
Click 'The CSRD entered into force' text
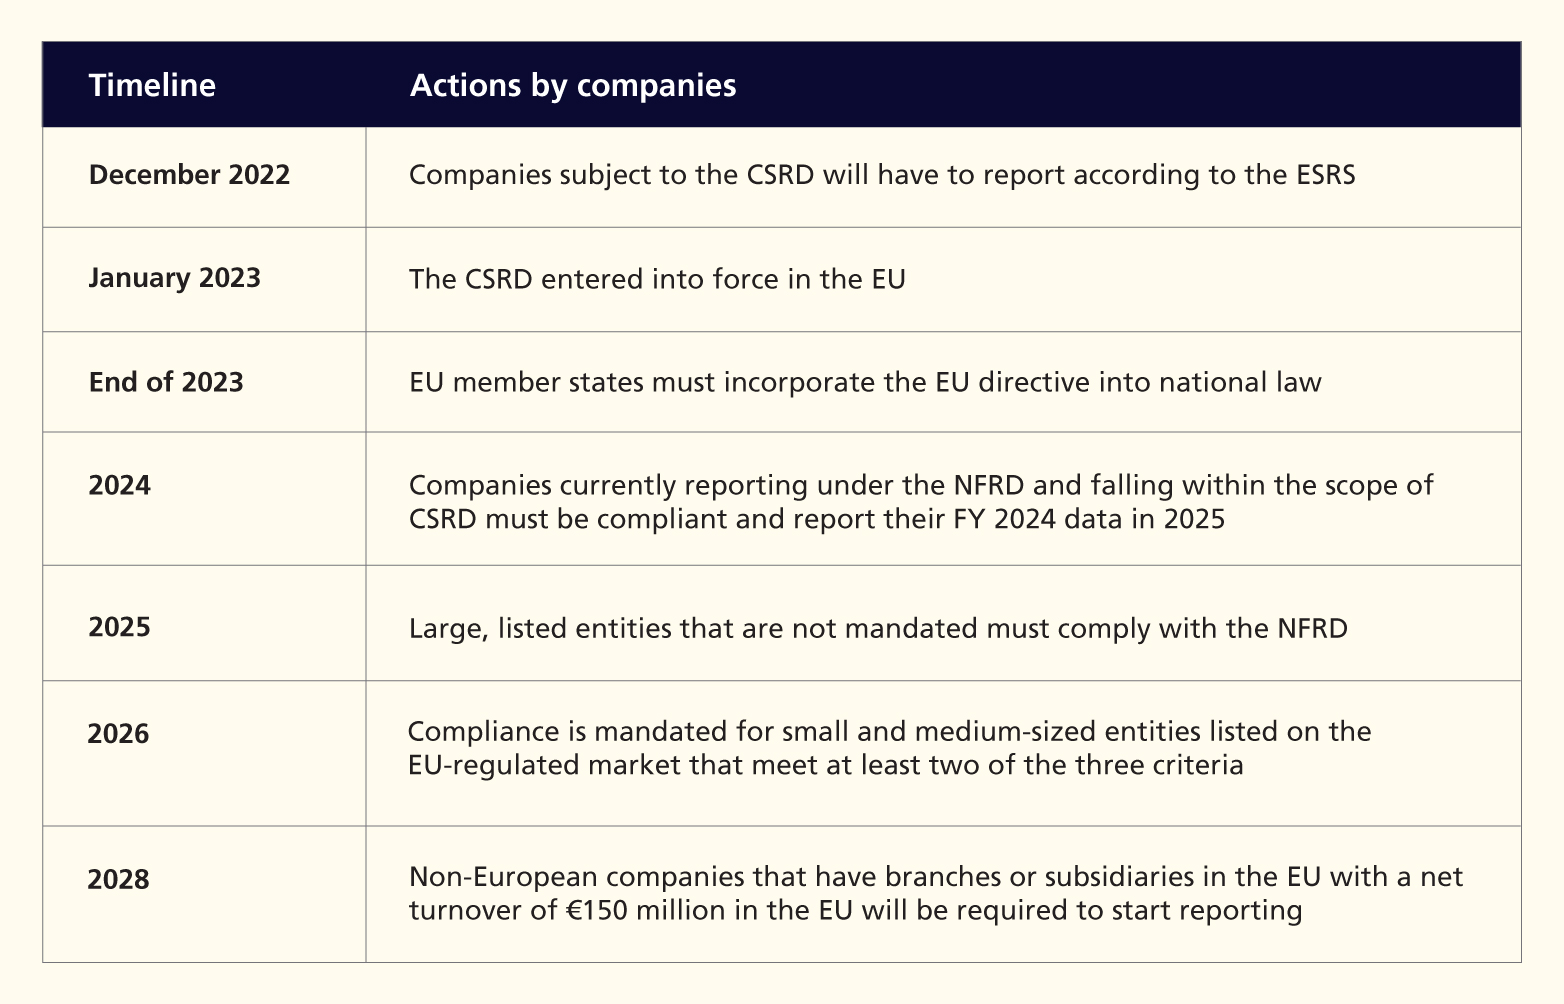pyautogui.click(x=657, y=278)
